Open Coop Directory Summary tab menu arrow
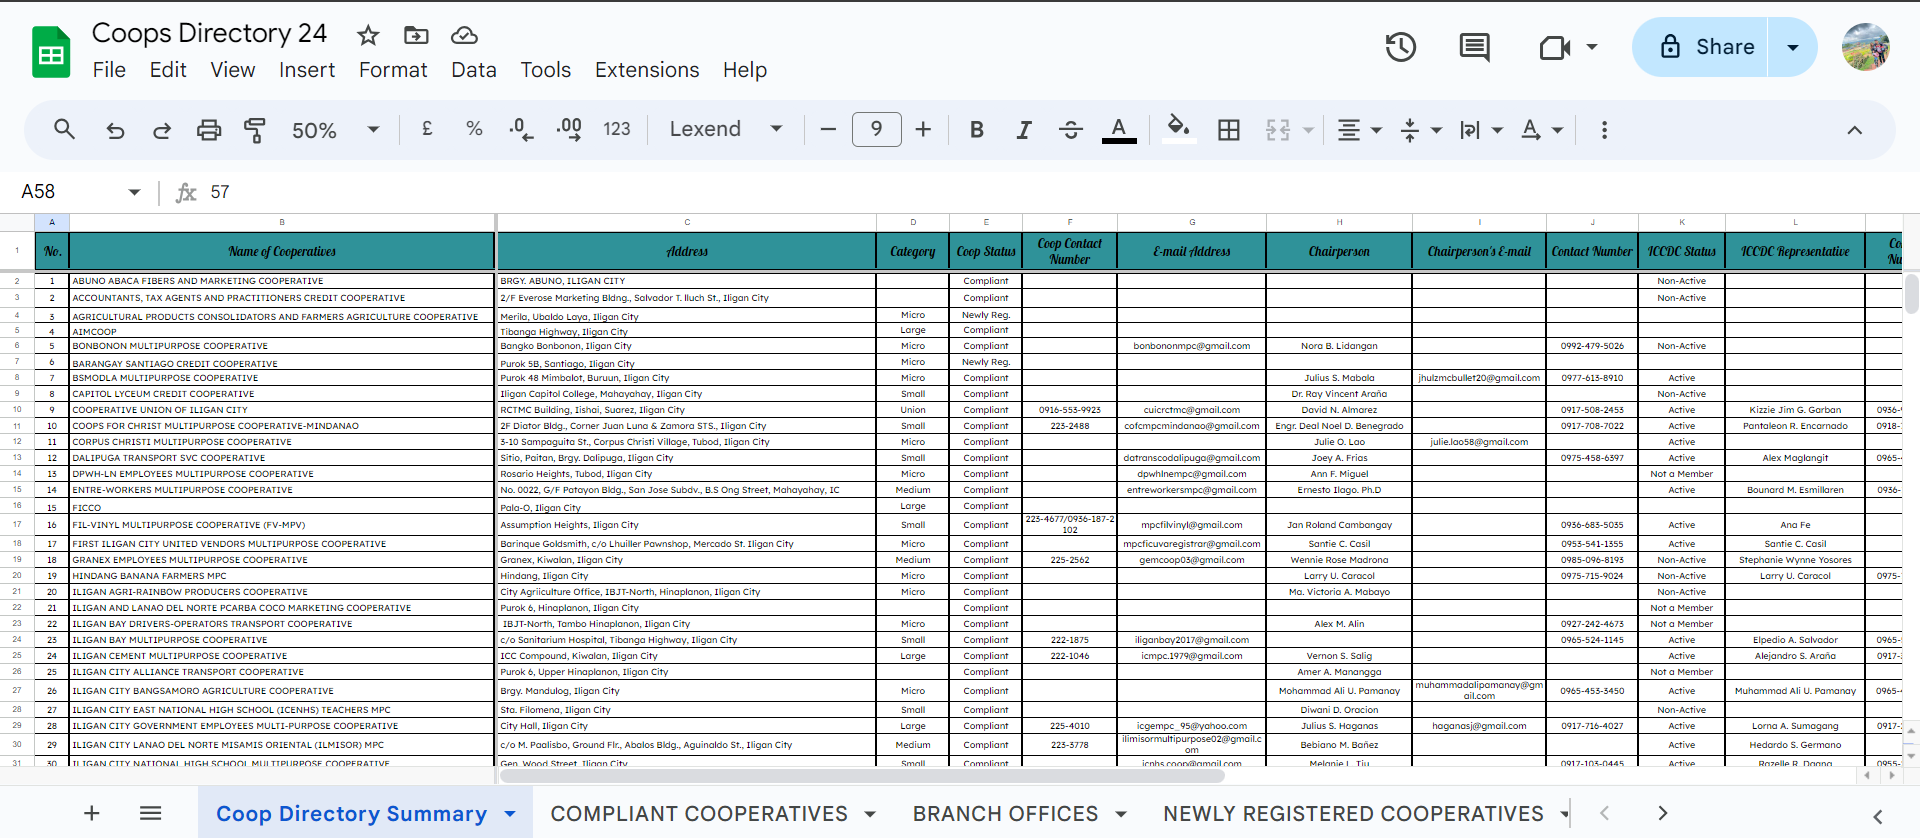The height and width of the screenshot is (838, 1920). (x=510, y=814)
